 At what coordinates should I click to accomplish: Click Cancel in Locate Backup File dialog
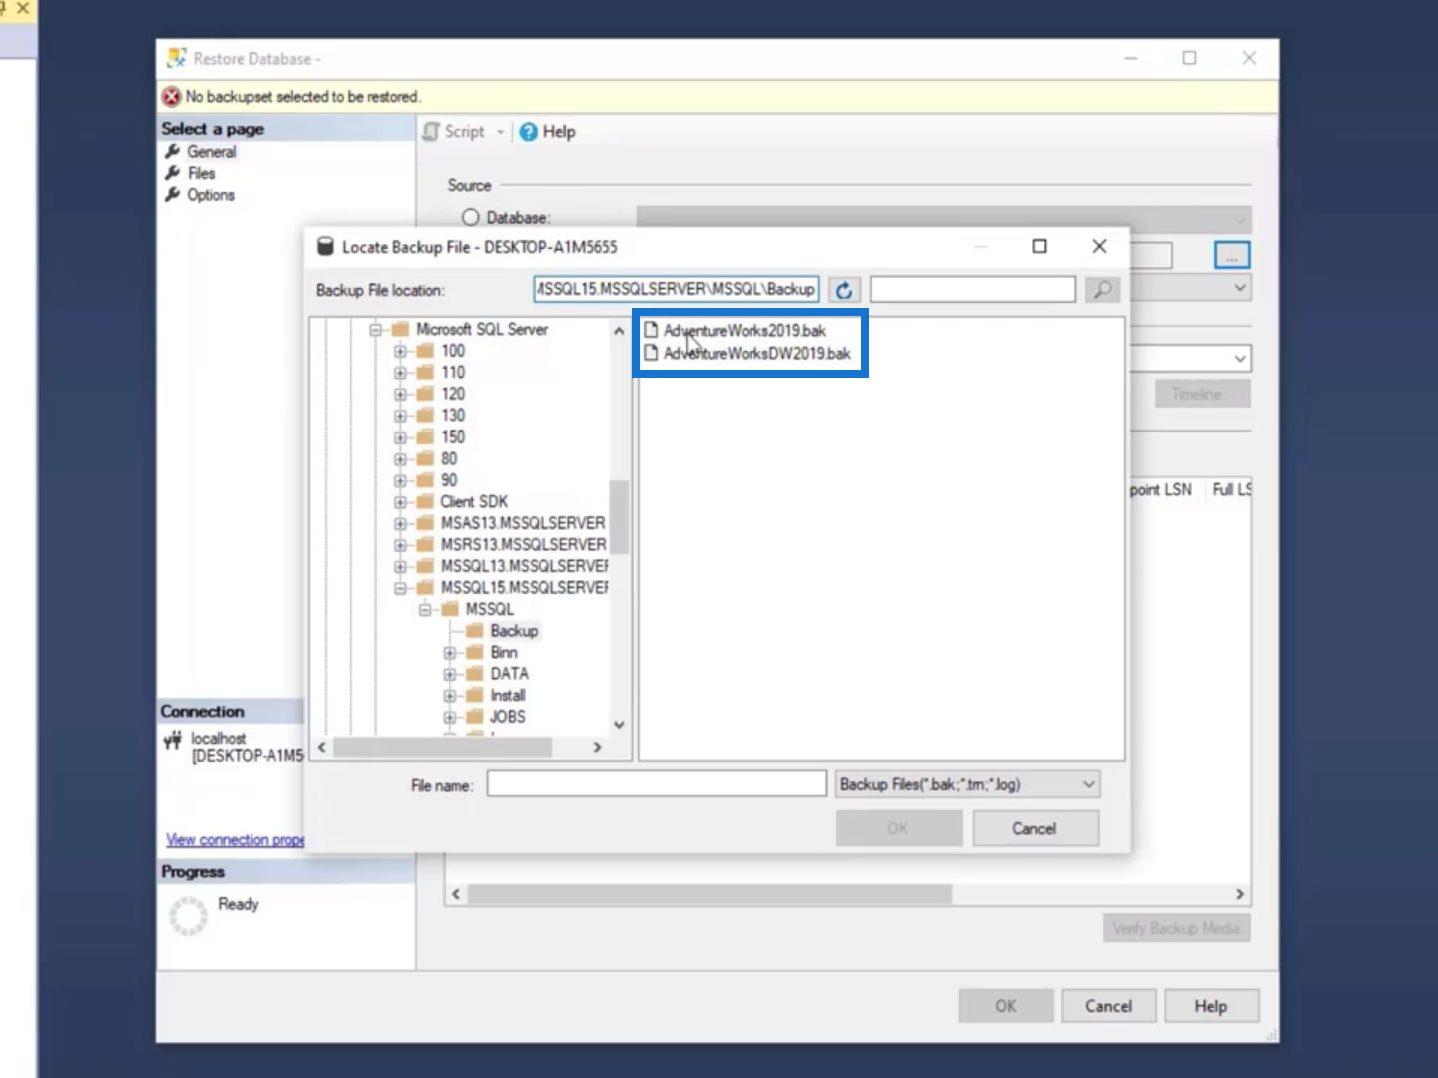click(x=1035, y=828)
